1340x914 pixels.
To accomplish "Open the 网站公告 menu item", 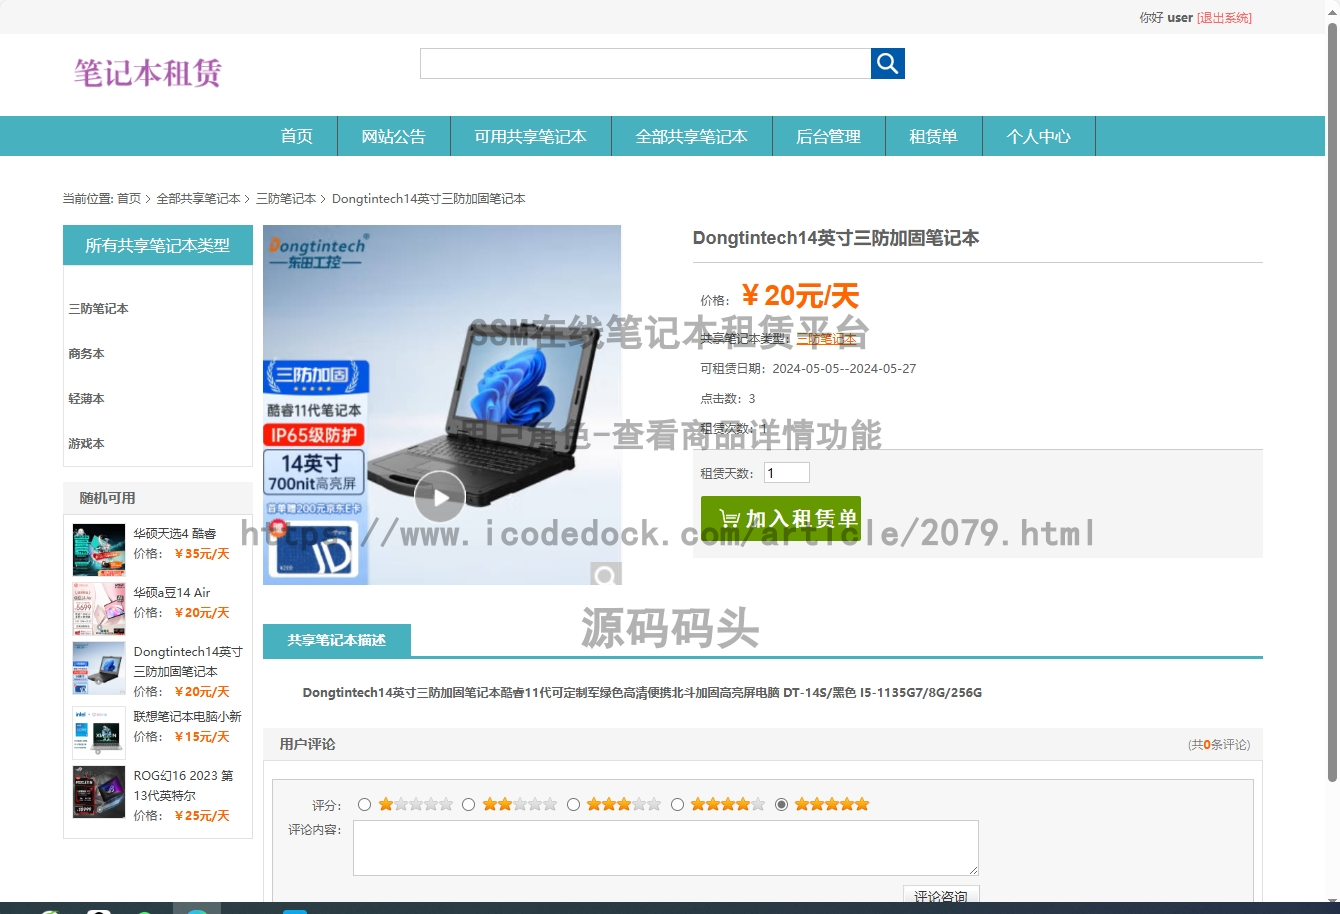I will 394,136.
